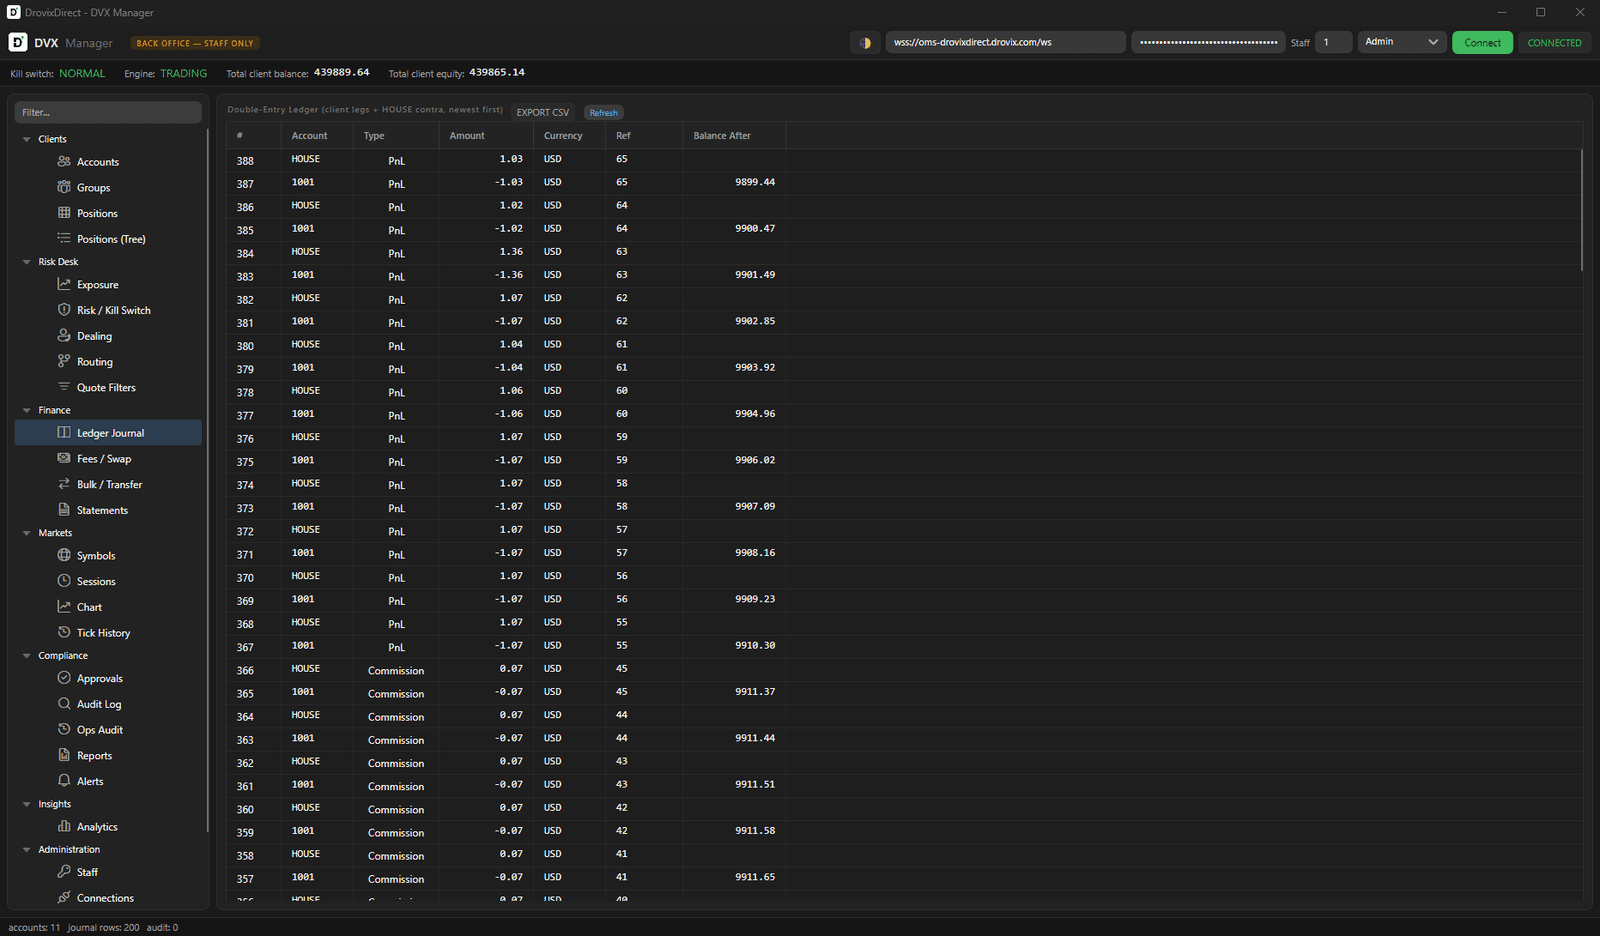Click the EXPORT CSV button
The height and width of the screenshot is (936, 1600).
[x=543, y=112]
